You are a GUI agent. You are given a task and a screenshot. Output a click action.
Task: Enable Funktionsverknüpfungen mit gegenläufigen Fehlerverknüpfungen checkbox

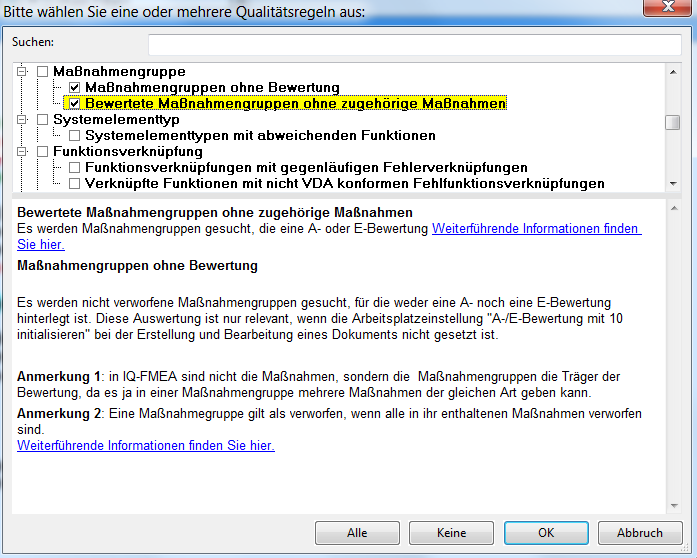click(74, 167)
